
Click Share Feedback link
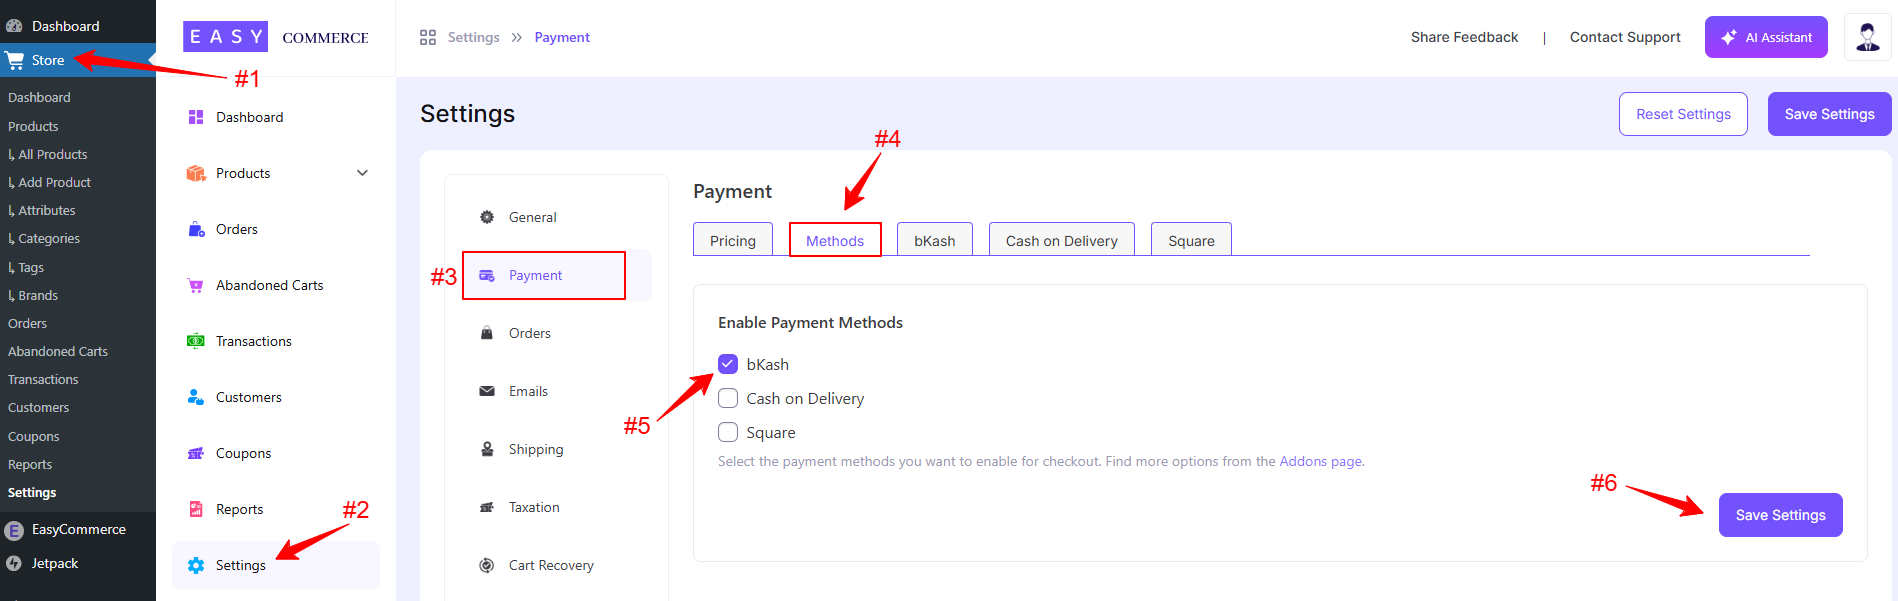tap(1464, 37)
